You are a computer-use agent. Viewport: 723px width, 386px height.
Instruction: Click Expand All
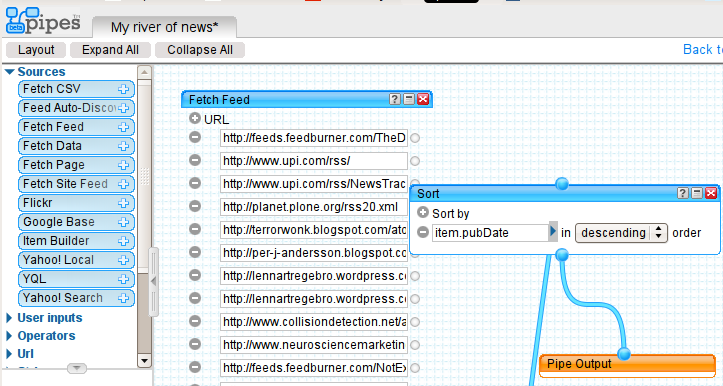click(x=110, y=50)
